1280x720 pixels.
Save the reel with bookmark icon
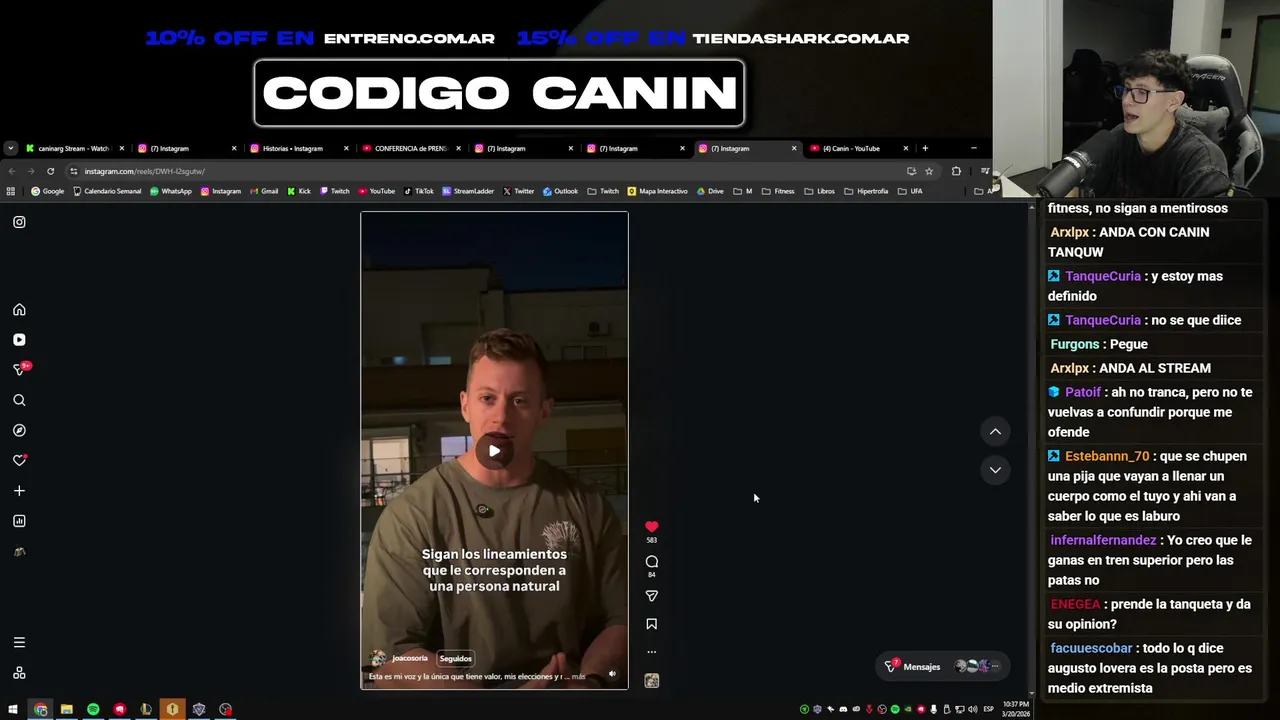pos(651,624)
